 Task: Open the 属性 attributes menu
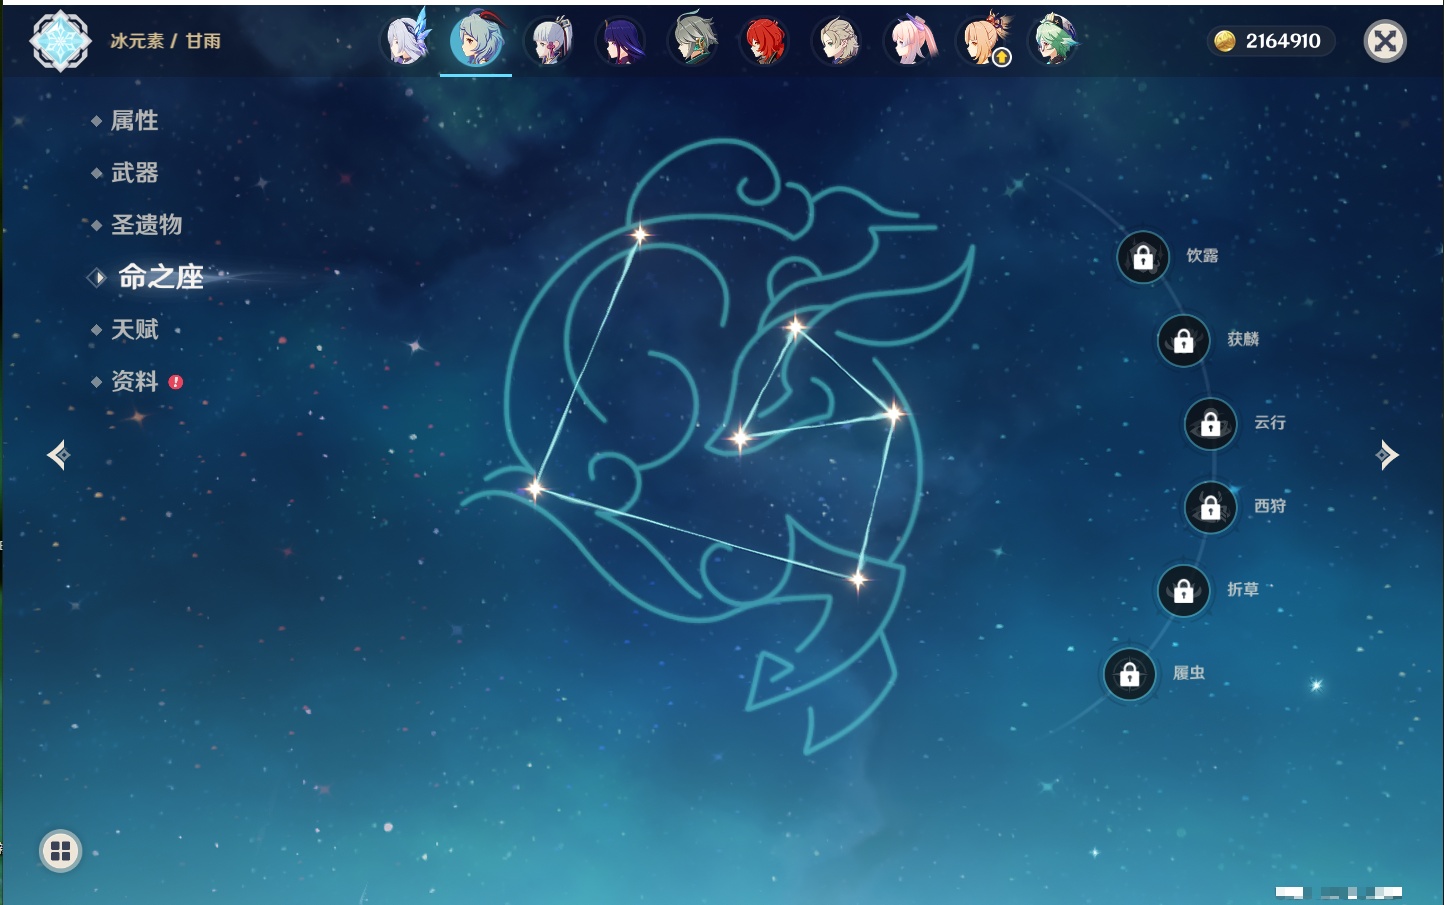[134, 121]
